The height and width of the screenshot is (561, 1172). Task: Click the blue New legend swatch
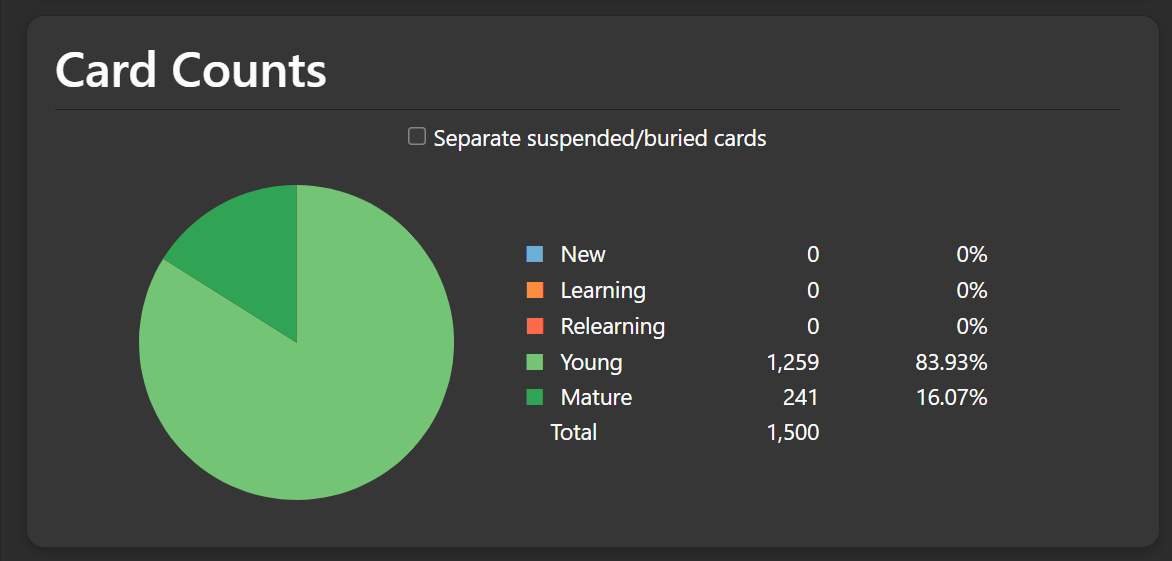tap(535, 254)
